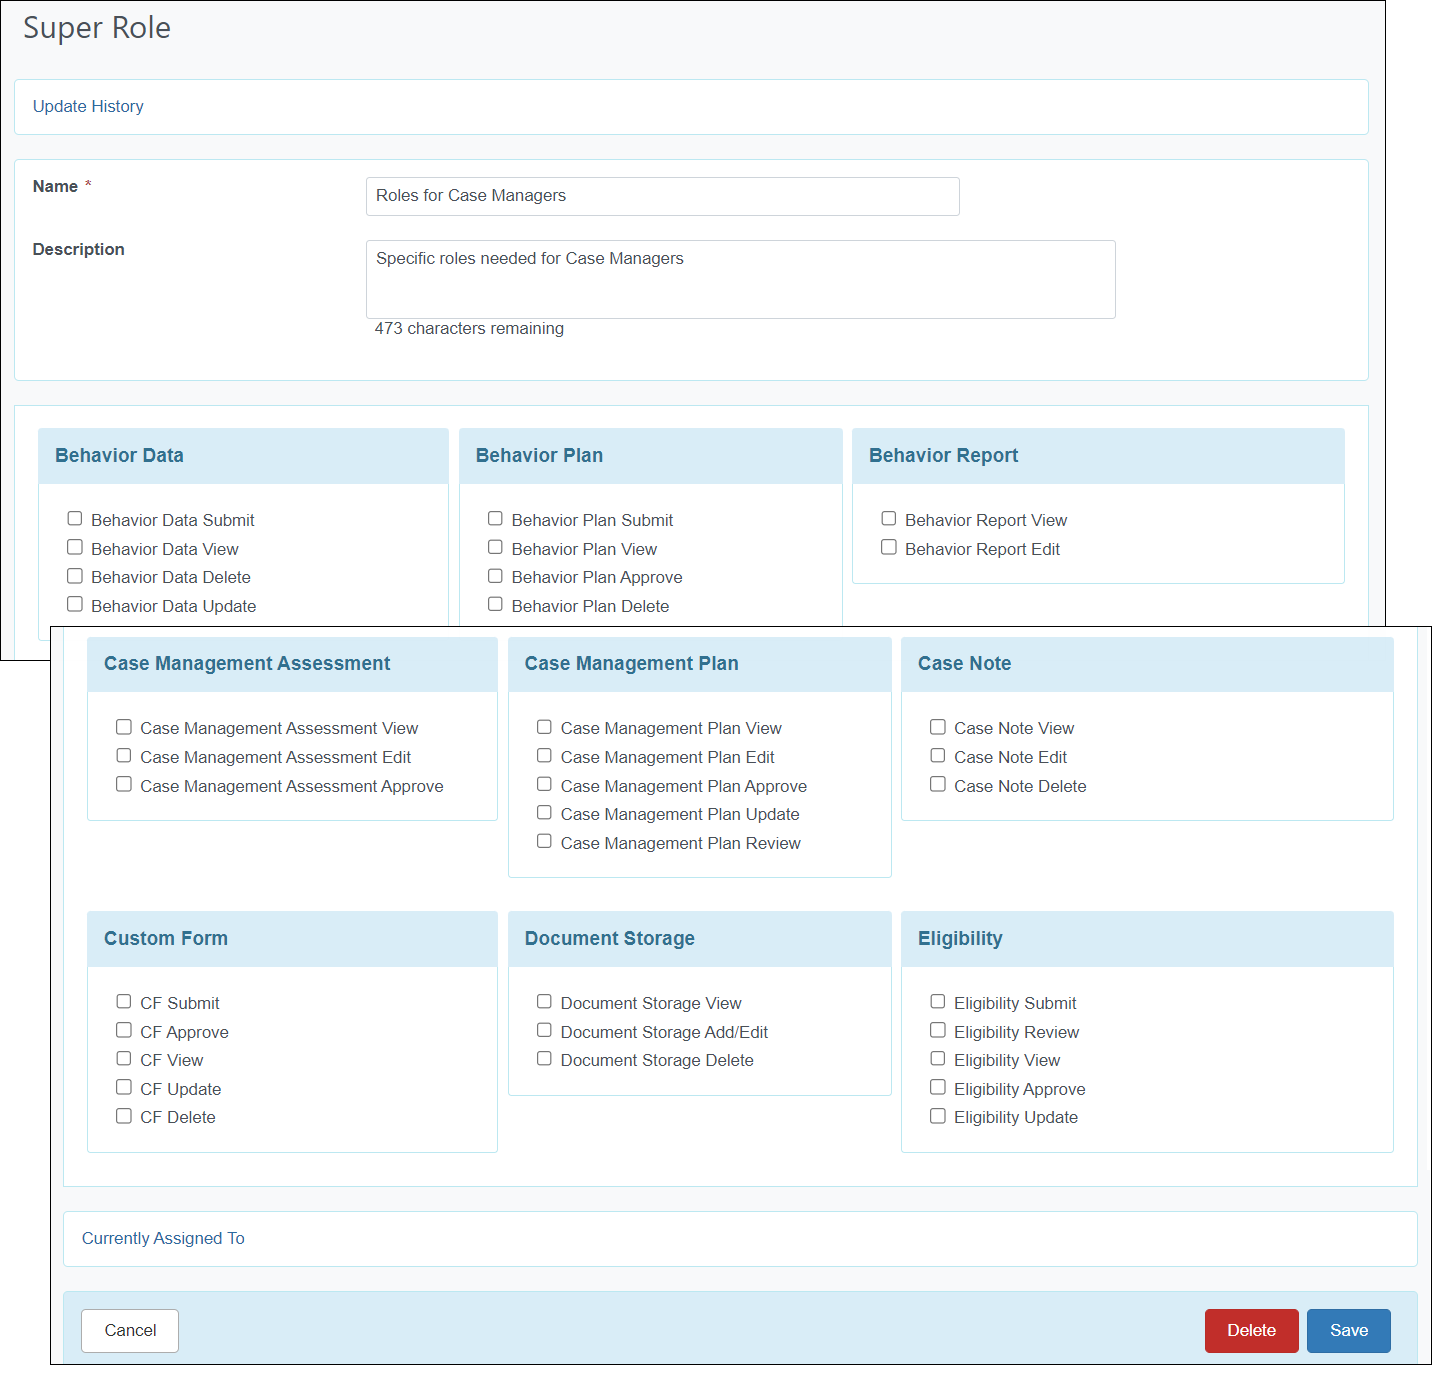Screen dimensions: 1445x1376
Task: Expand the Update History section
Action: coord(88,106)
